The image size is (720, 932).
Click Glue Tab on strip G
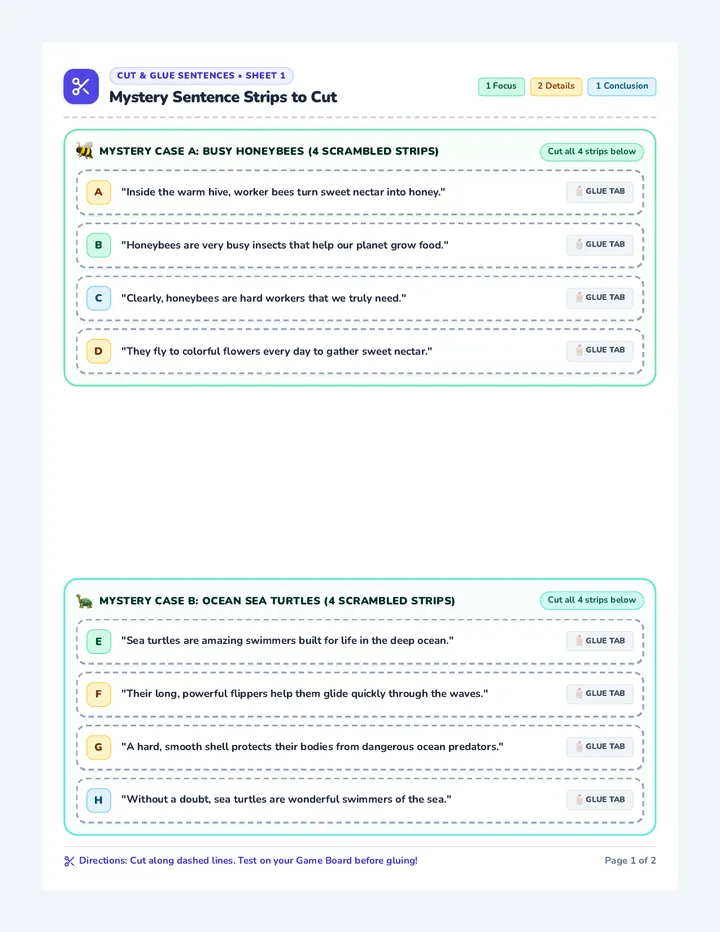point(600,747)
